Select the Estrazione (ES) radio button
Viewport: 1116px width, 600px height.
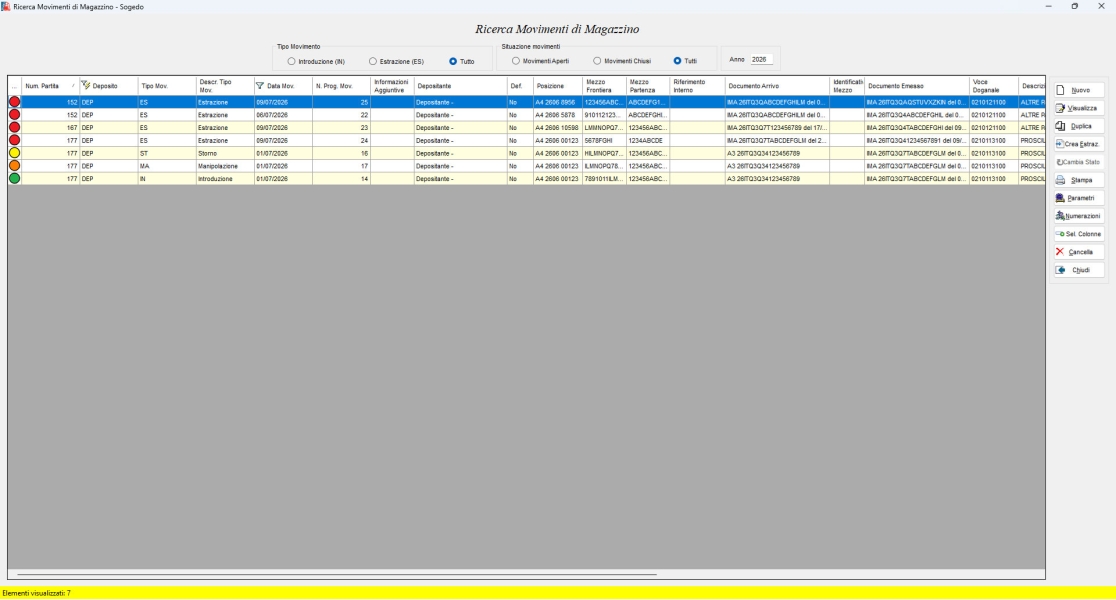pyautogui.click(x=372, y=61)
